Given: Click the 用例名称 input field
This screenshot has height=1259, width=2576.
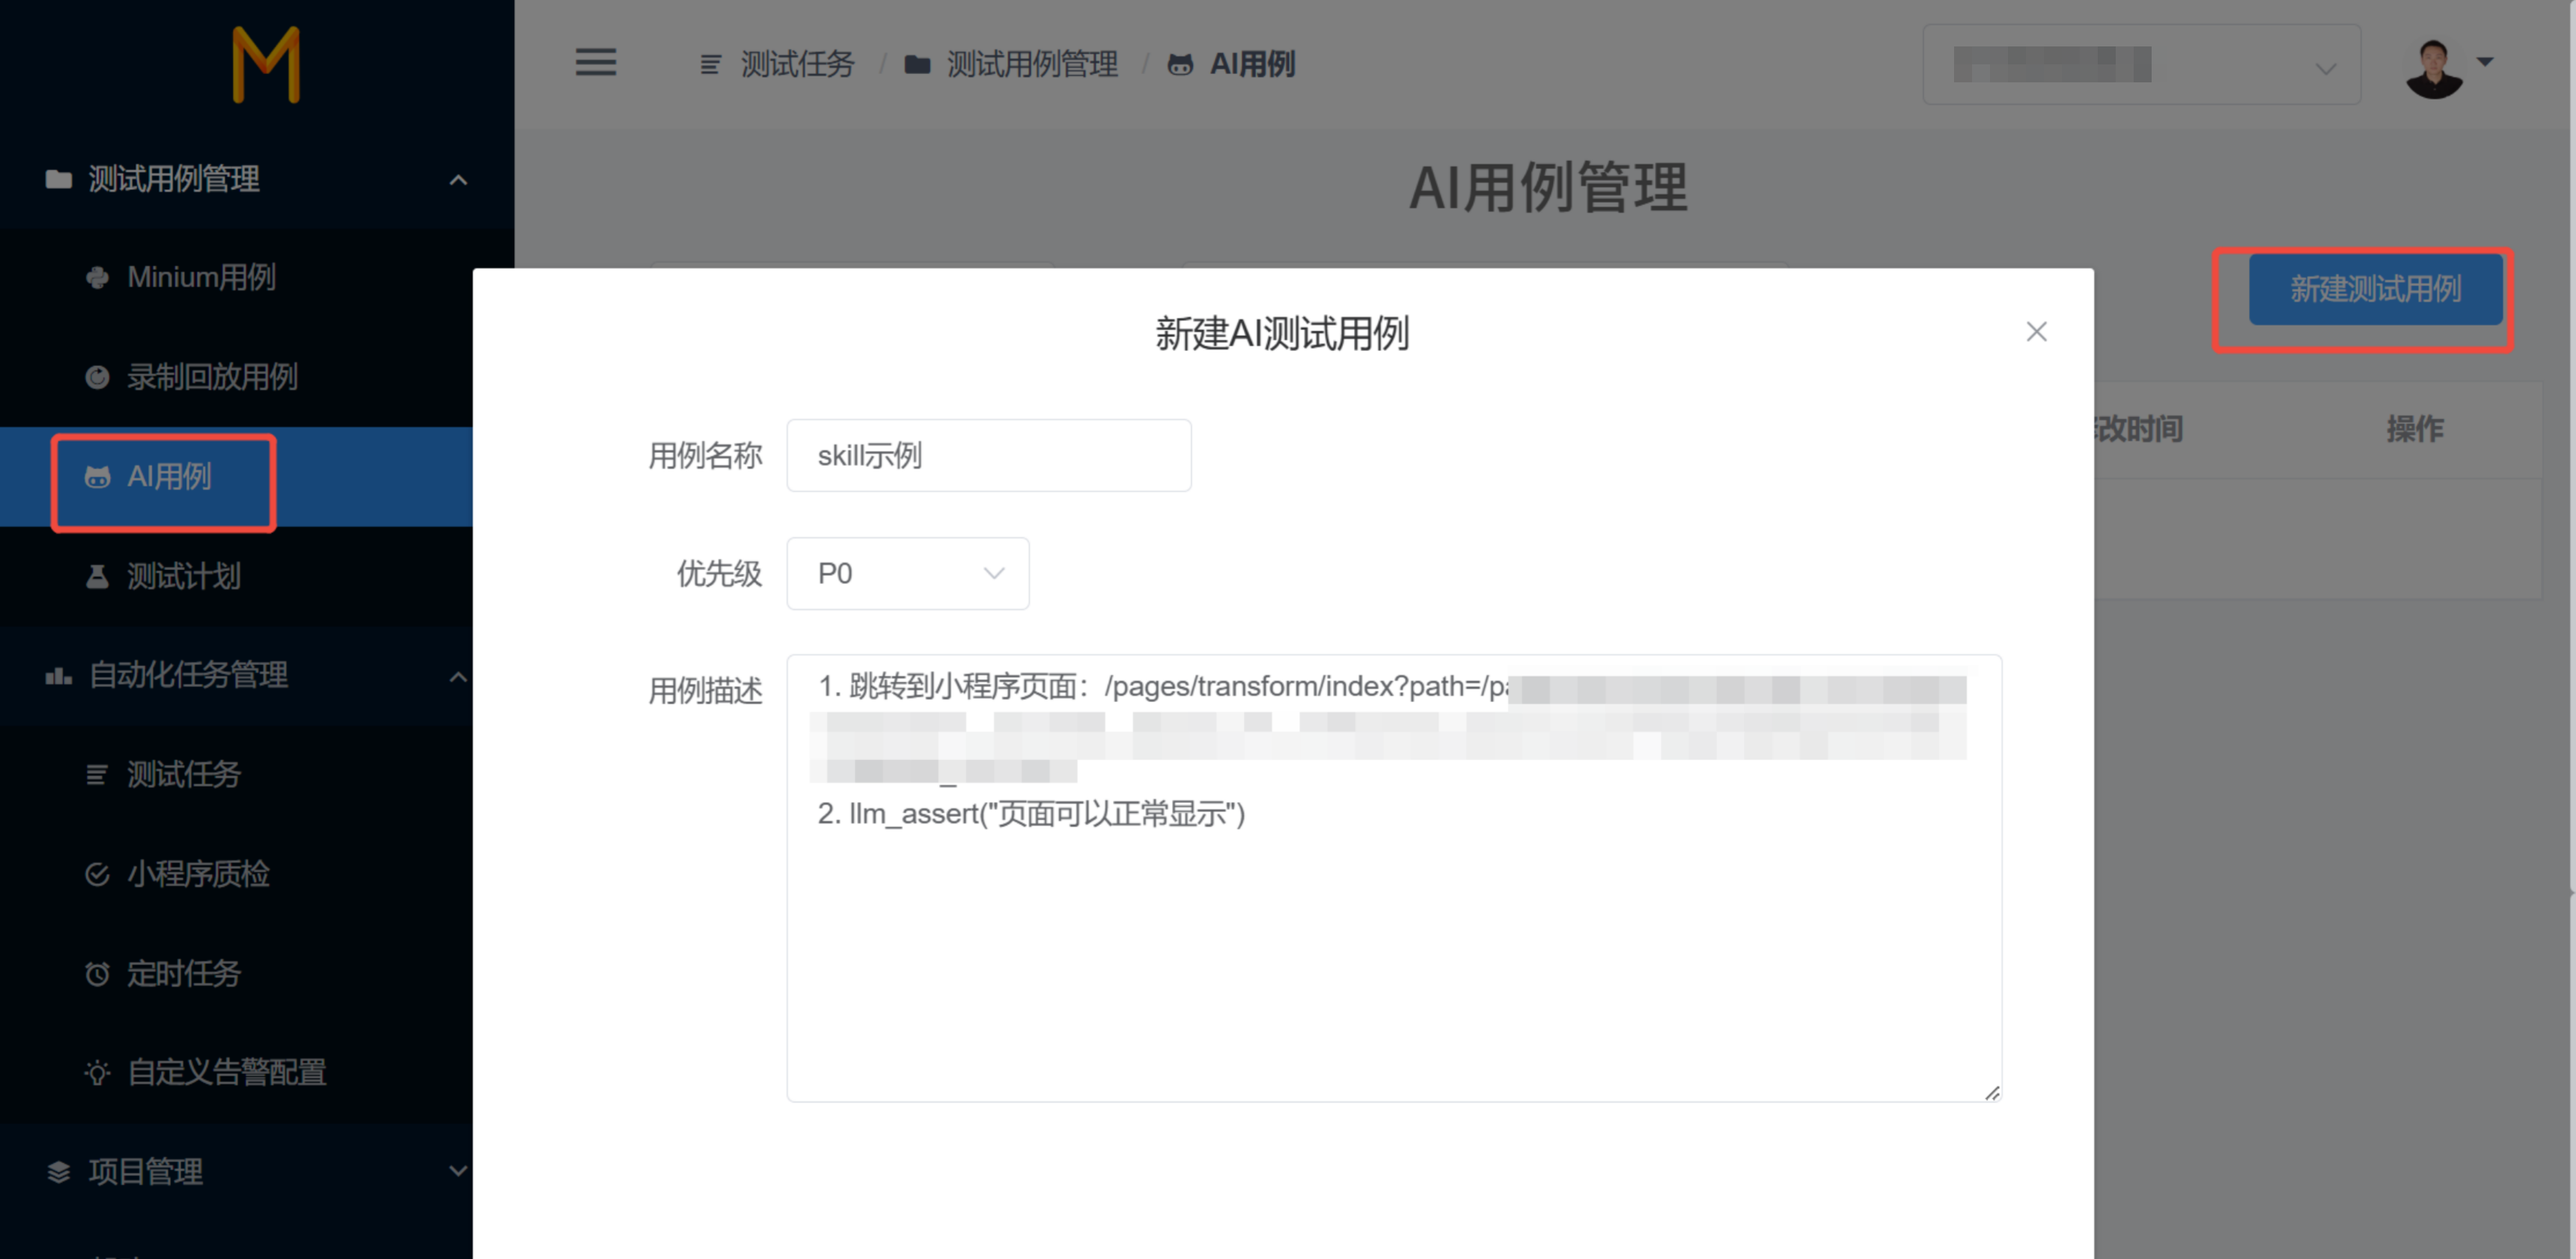Looking at the screenshot, I should coord(988,455).
